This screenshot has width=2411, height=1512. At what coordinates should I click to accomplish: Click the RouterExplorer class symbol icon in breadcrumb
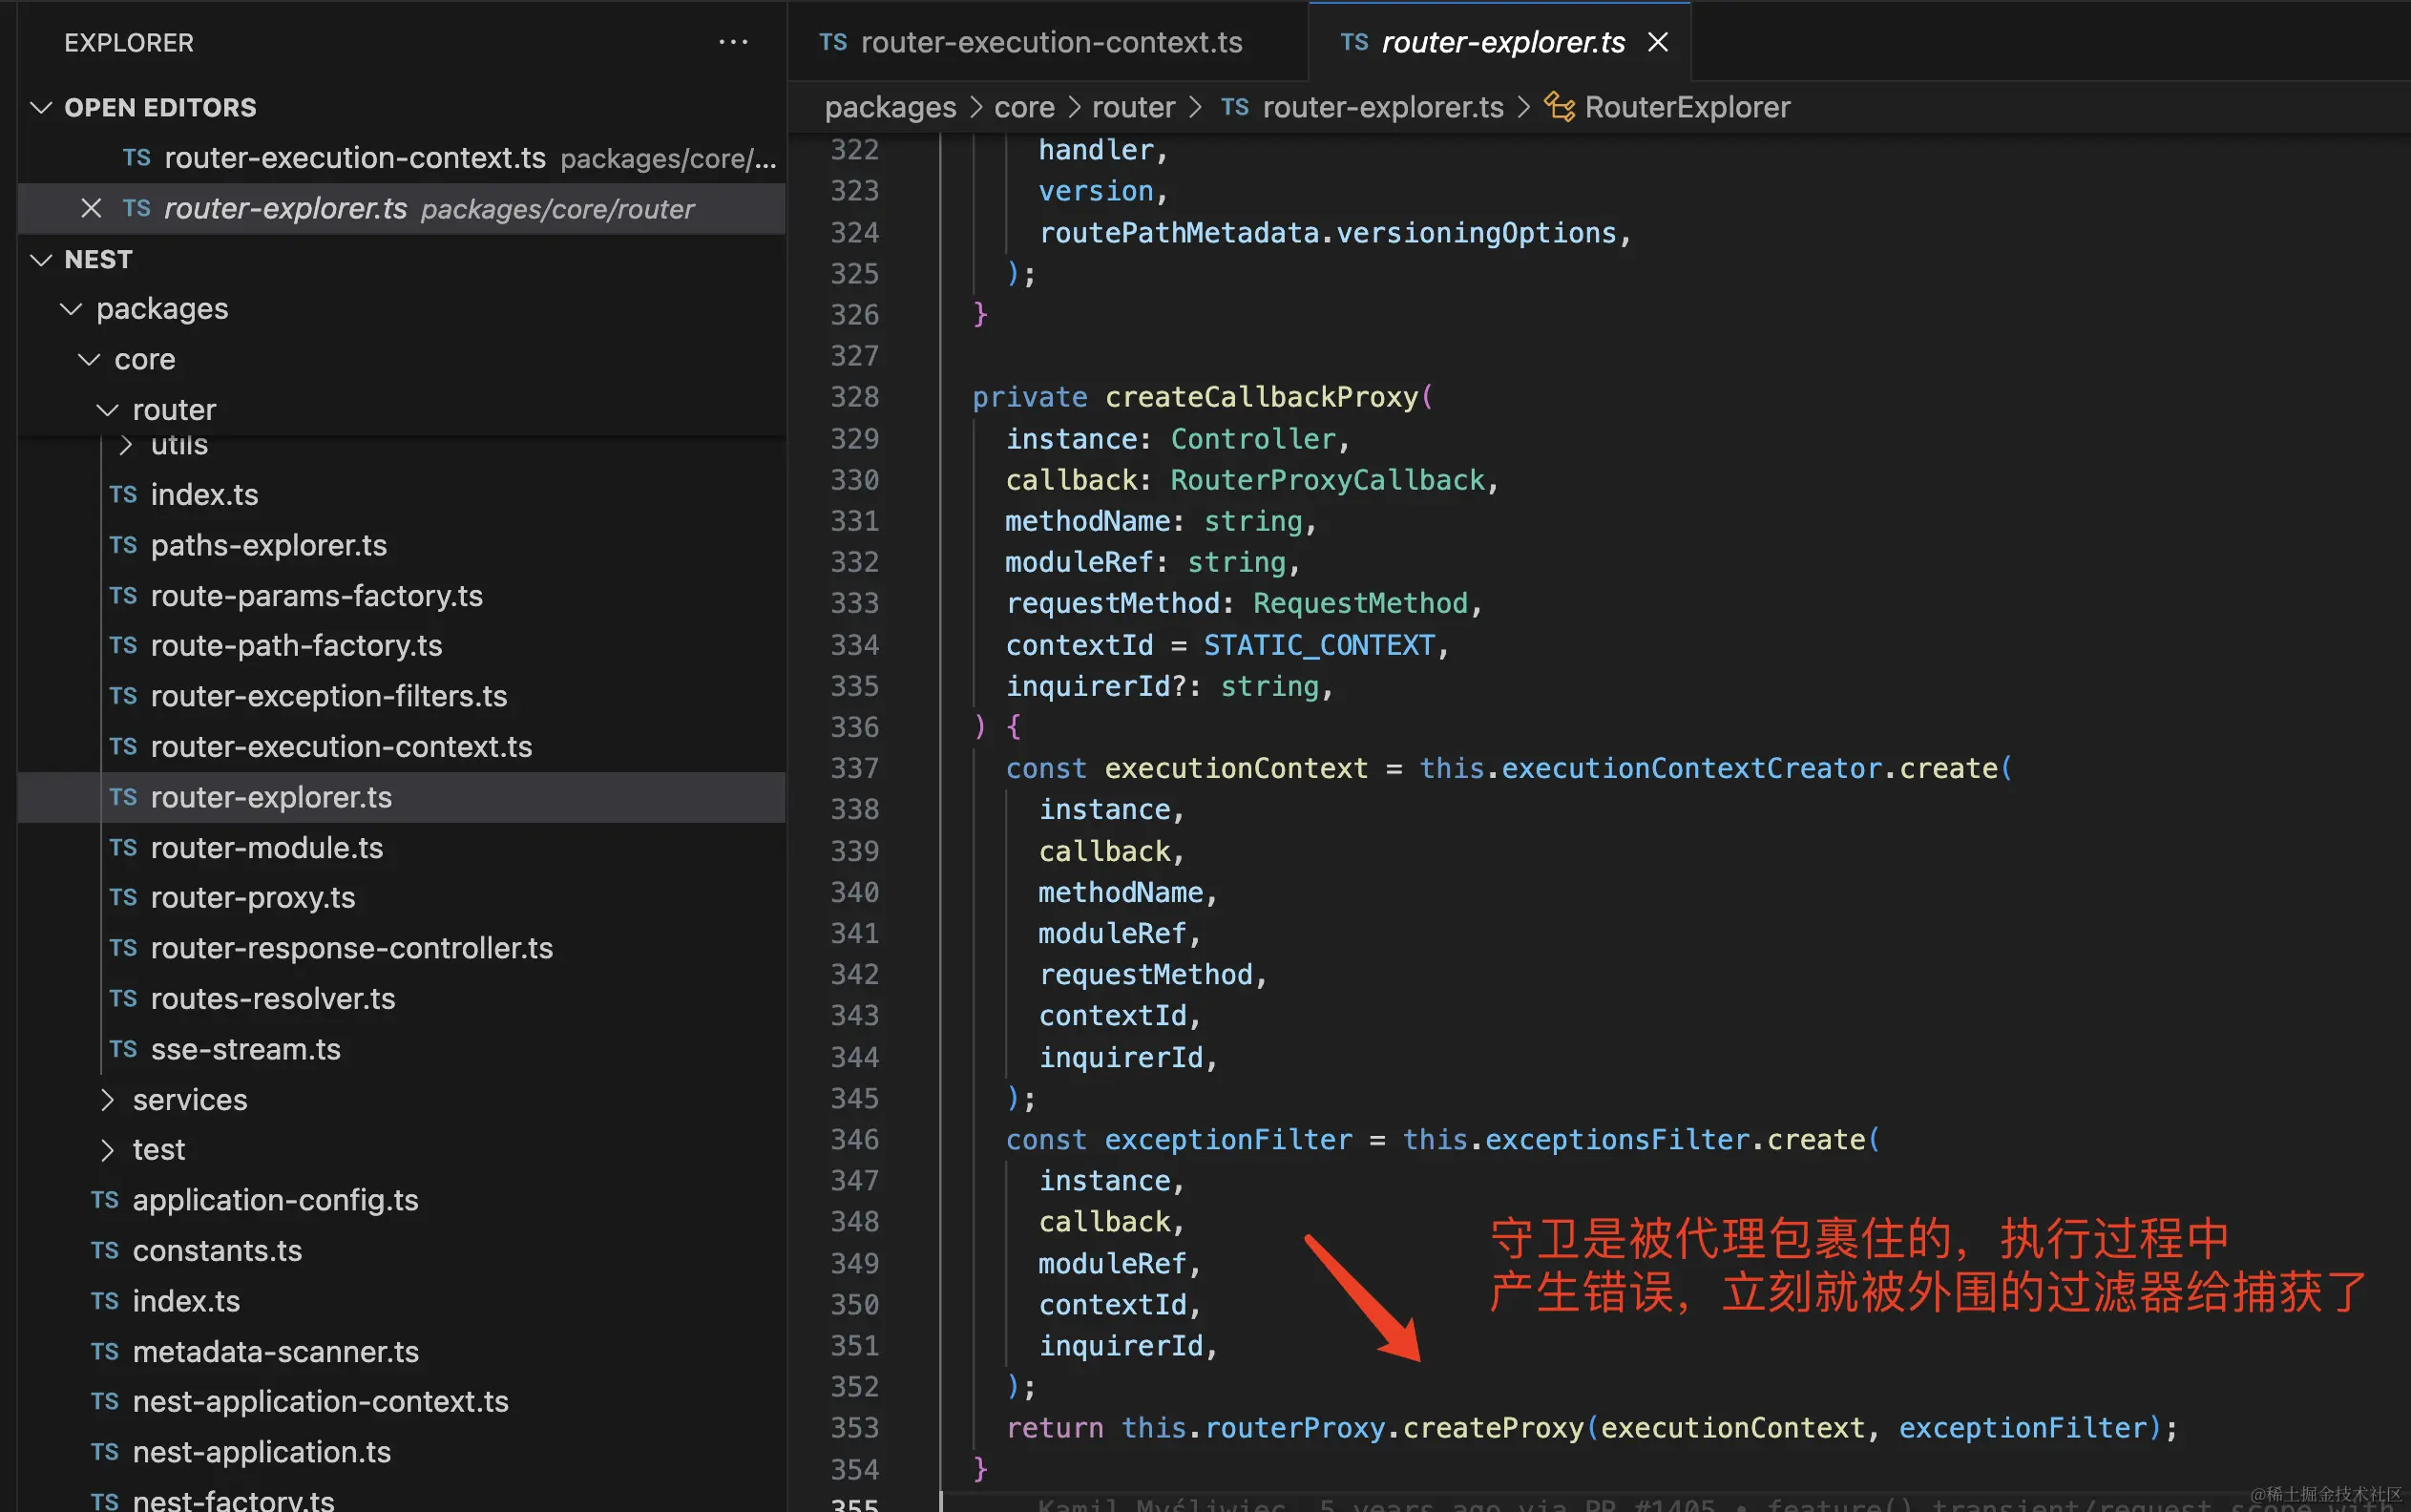click(1559, 106)
